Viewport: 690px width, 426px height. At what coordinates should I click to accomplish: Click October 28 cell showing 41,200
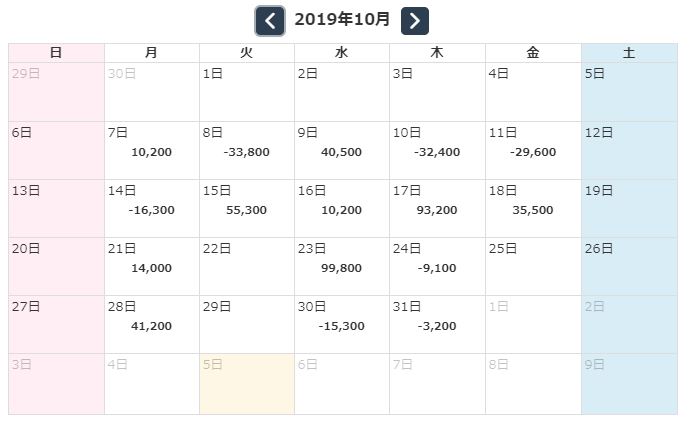[152, 325]
